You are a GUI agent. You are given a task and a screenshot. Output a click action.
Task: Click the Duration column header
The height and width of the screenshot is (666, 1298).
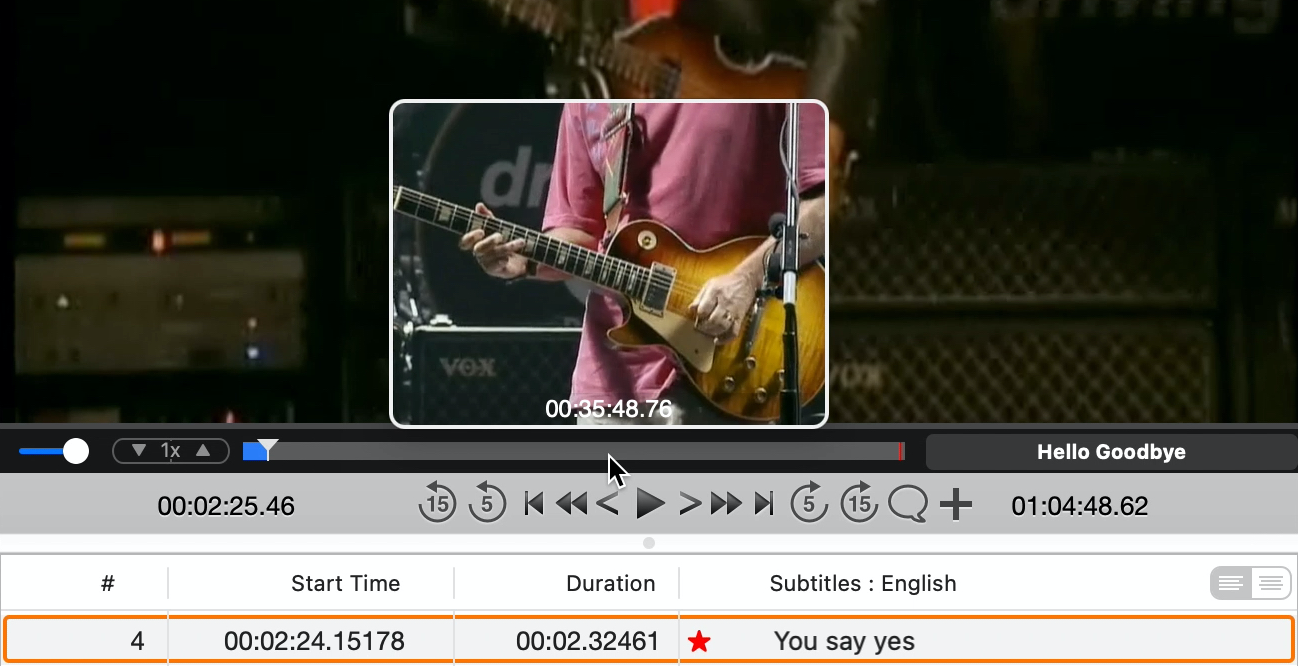tap(611, 583)
